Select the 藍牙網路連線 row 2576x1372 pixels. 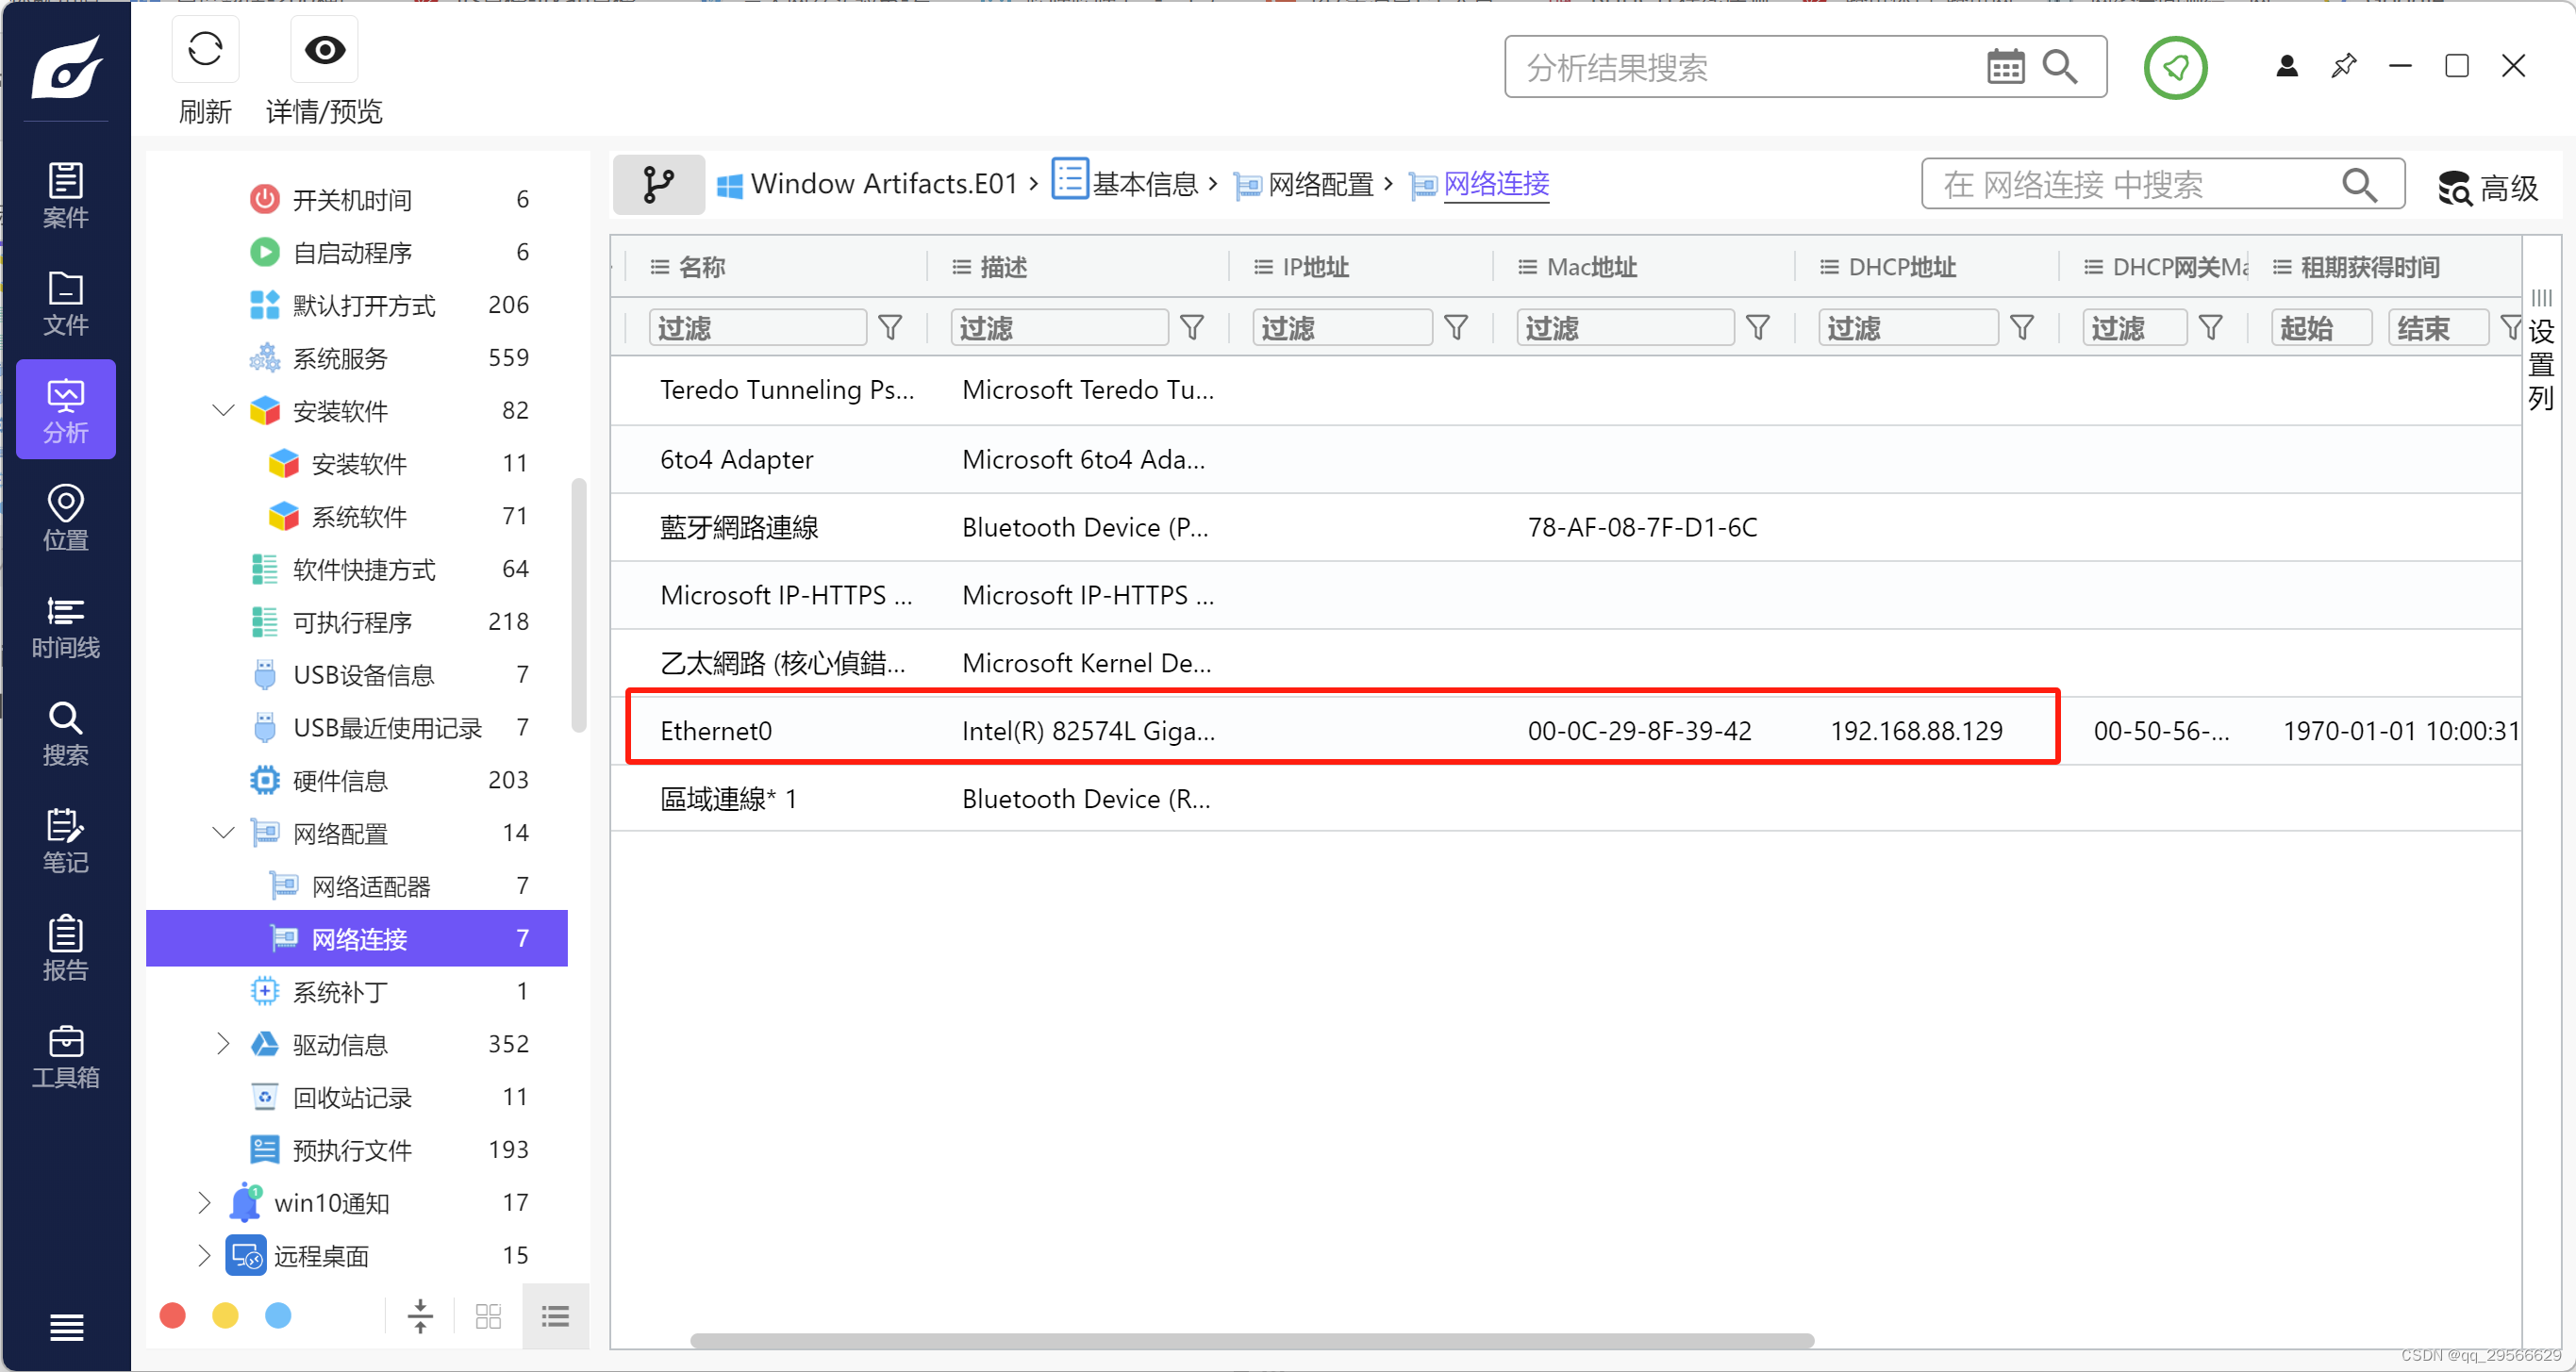[1565, 527]
